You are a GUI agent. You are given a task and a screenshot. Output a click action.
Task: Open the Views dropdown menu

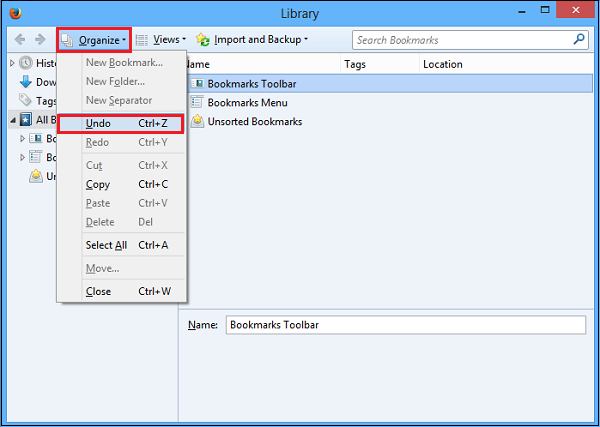point(161,40)
